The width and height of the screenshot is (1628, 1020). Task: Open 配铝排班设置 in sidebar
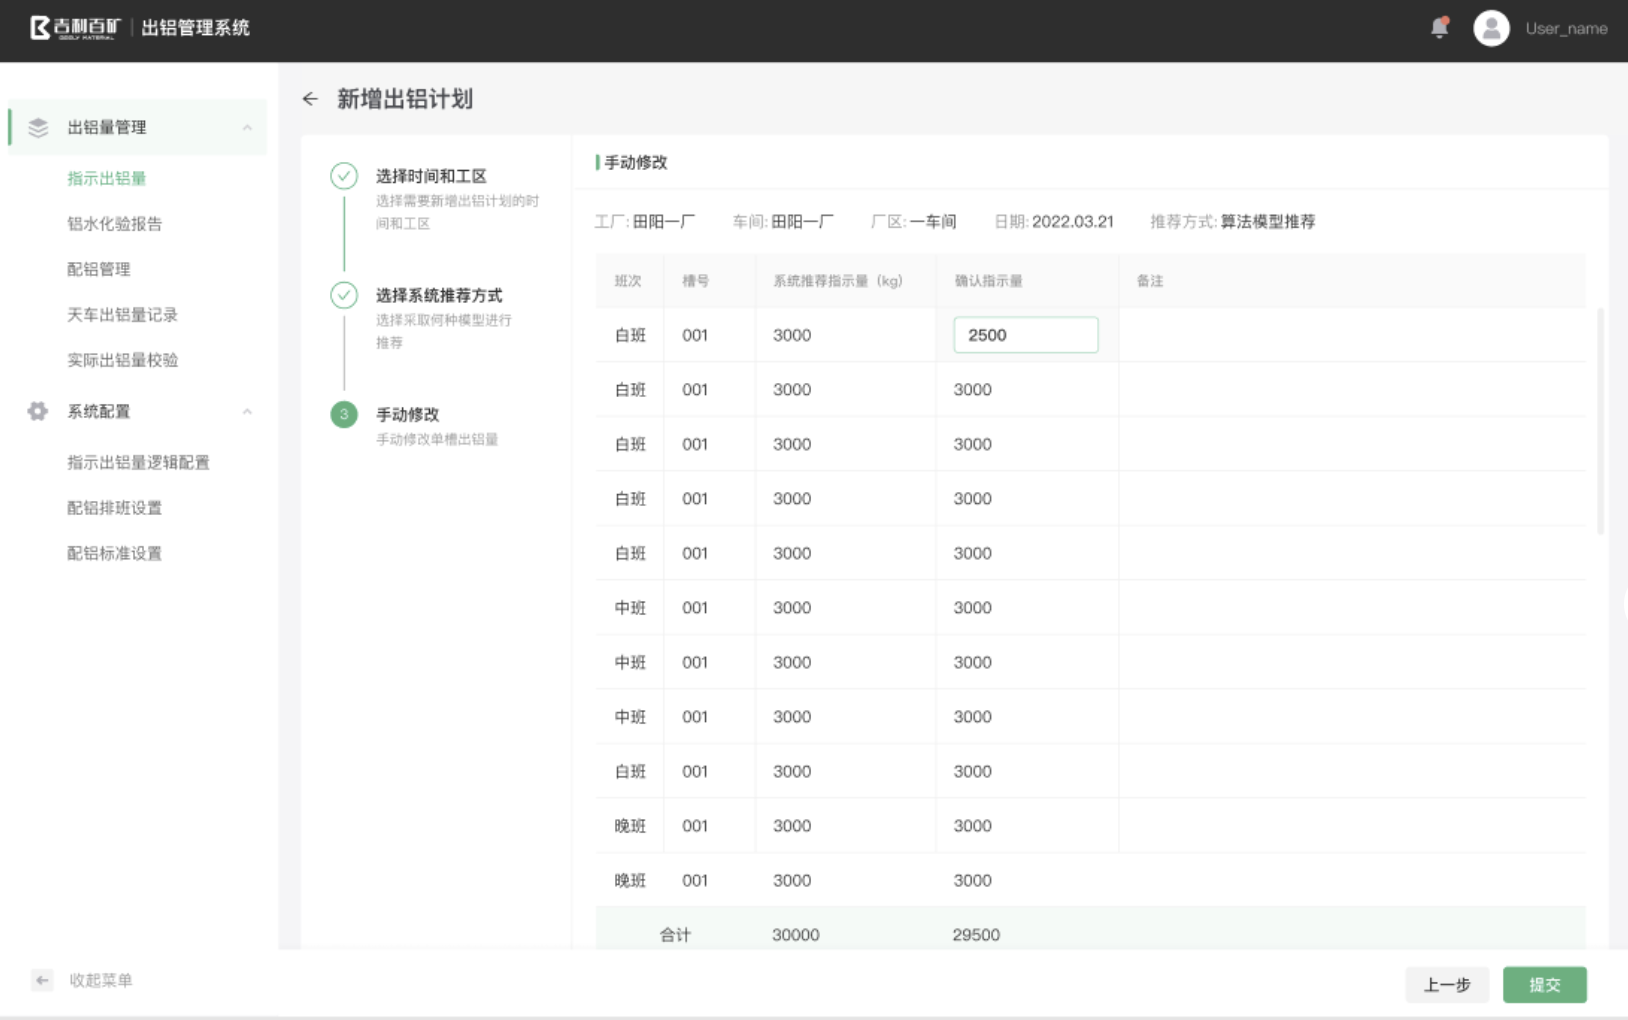click(114, 508)
